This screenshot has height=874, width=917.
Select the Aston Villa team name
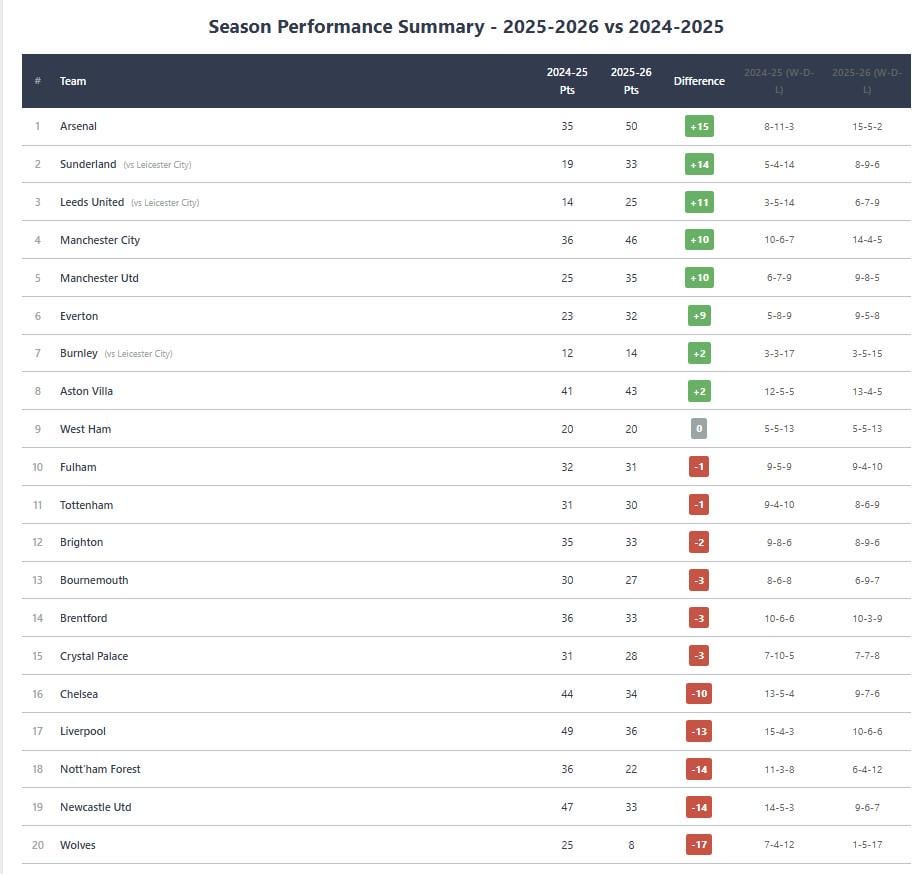pyautogui.click(x=86, y=391)
